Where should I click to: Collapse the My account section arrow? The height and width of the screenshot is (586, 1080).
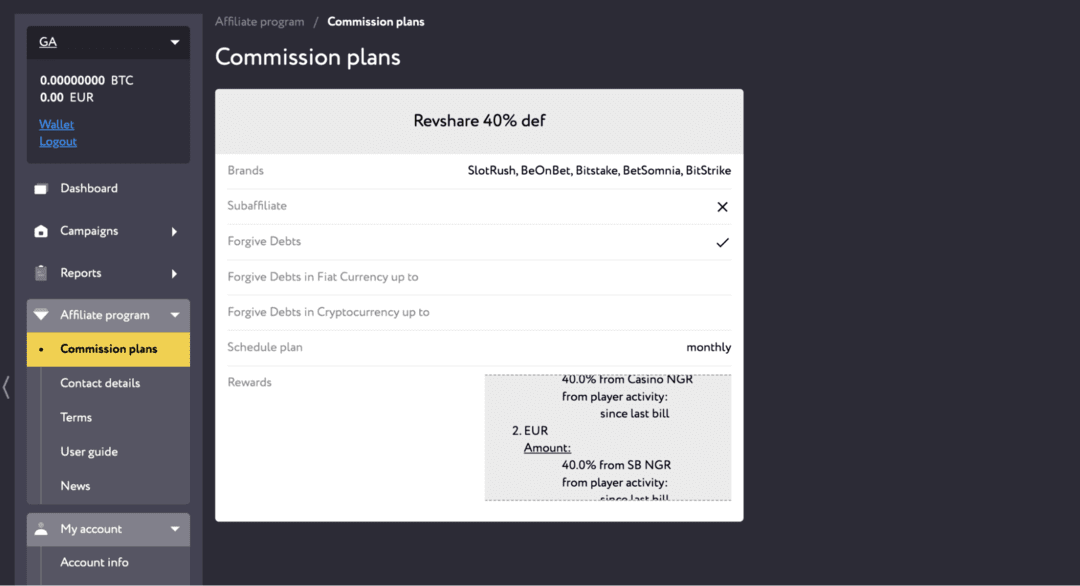175,529
